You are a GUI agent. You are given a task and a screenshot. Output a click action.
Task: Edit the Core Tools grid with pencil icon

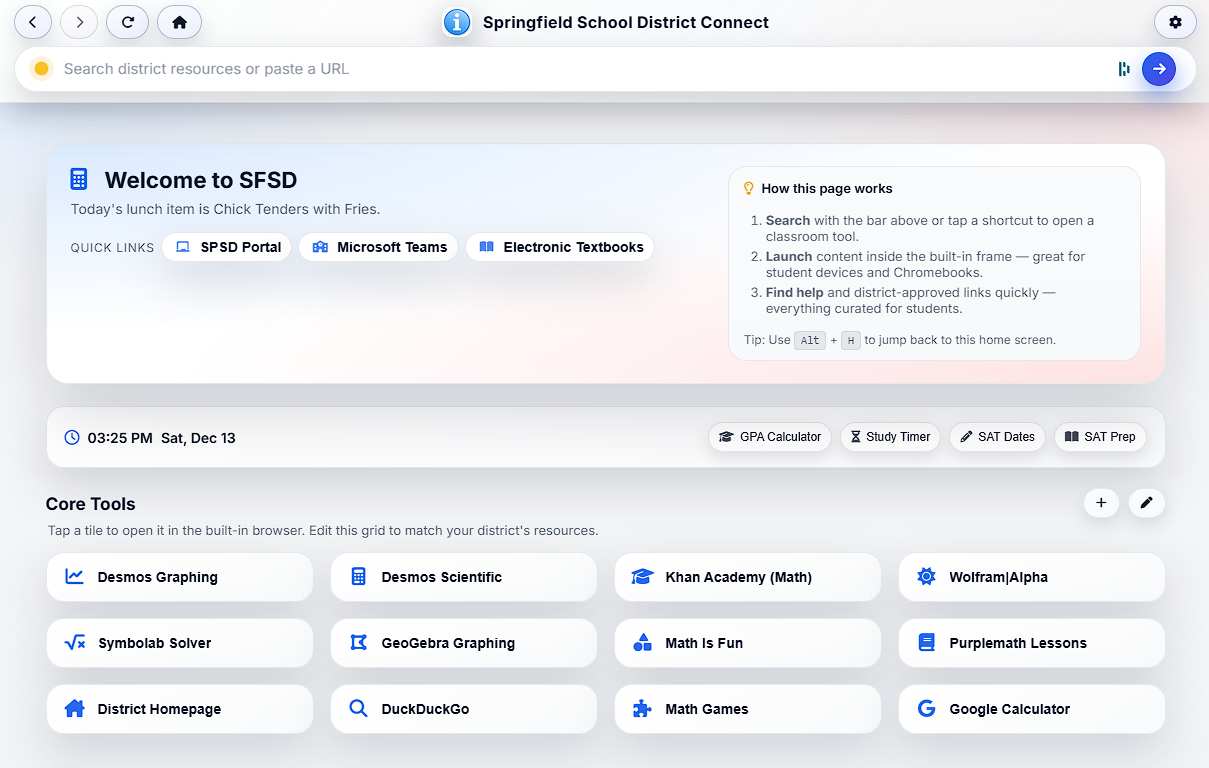click(x=1146, y=503)
